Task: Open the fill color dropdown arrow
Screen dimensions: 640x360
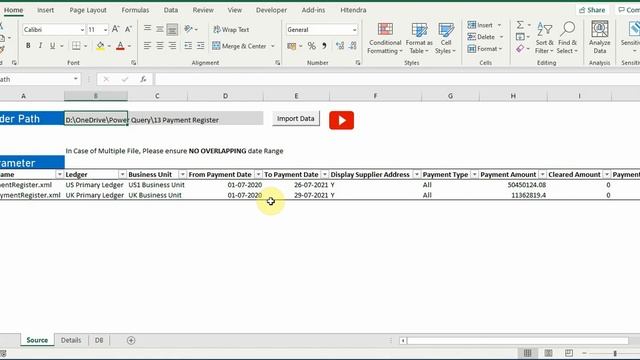Action: click(x=109, y=46)
